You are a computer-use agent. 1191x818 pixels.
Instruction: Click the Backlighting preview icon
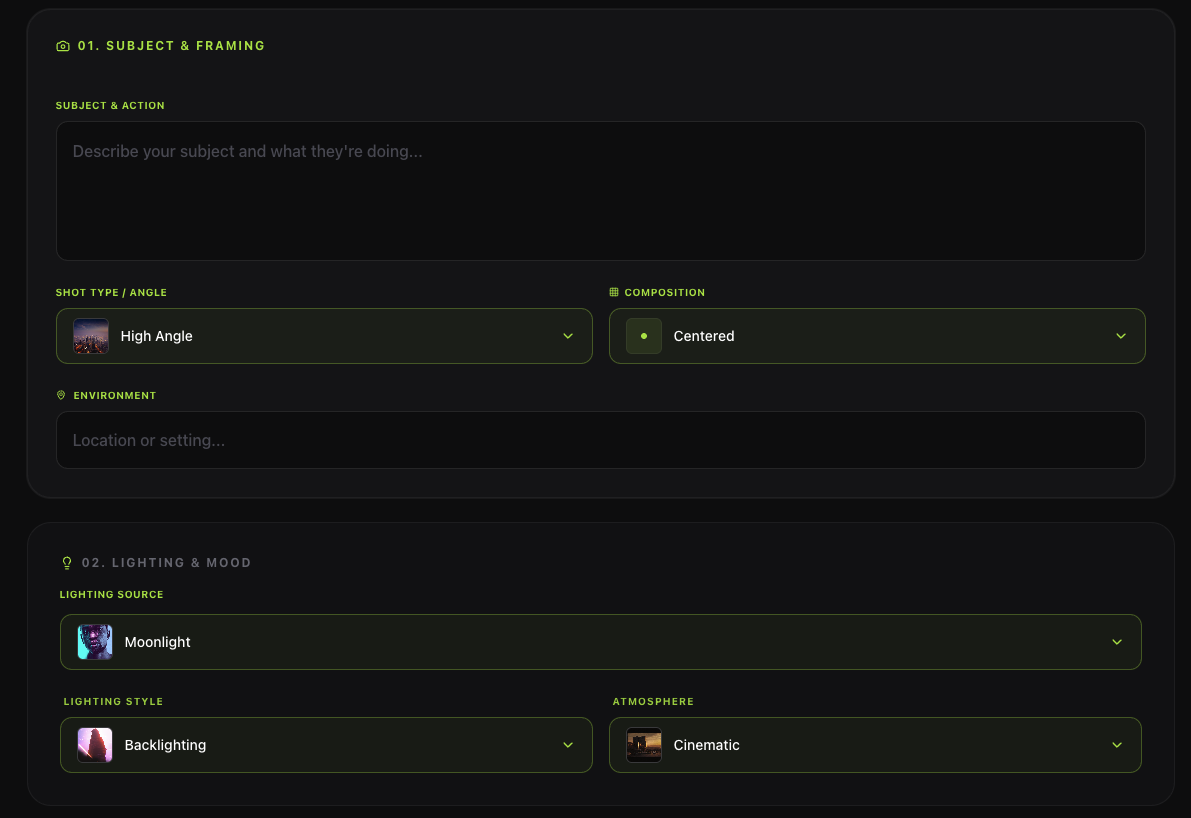tap(94, 745)
